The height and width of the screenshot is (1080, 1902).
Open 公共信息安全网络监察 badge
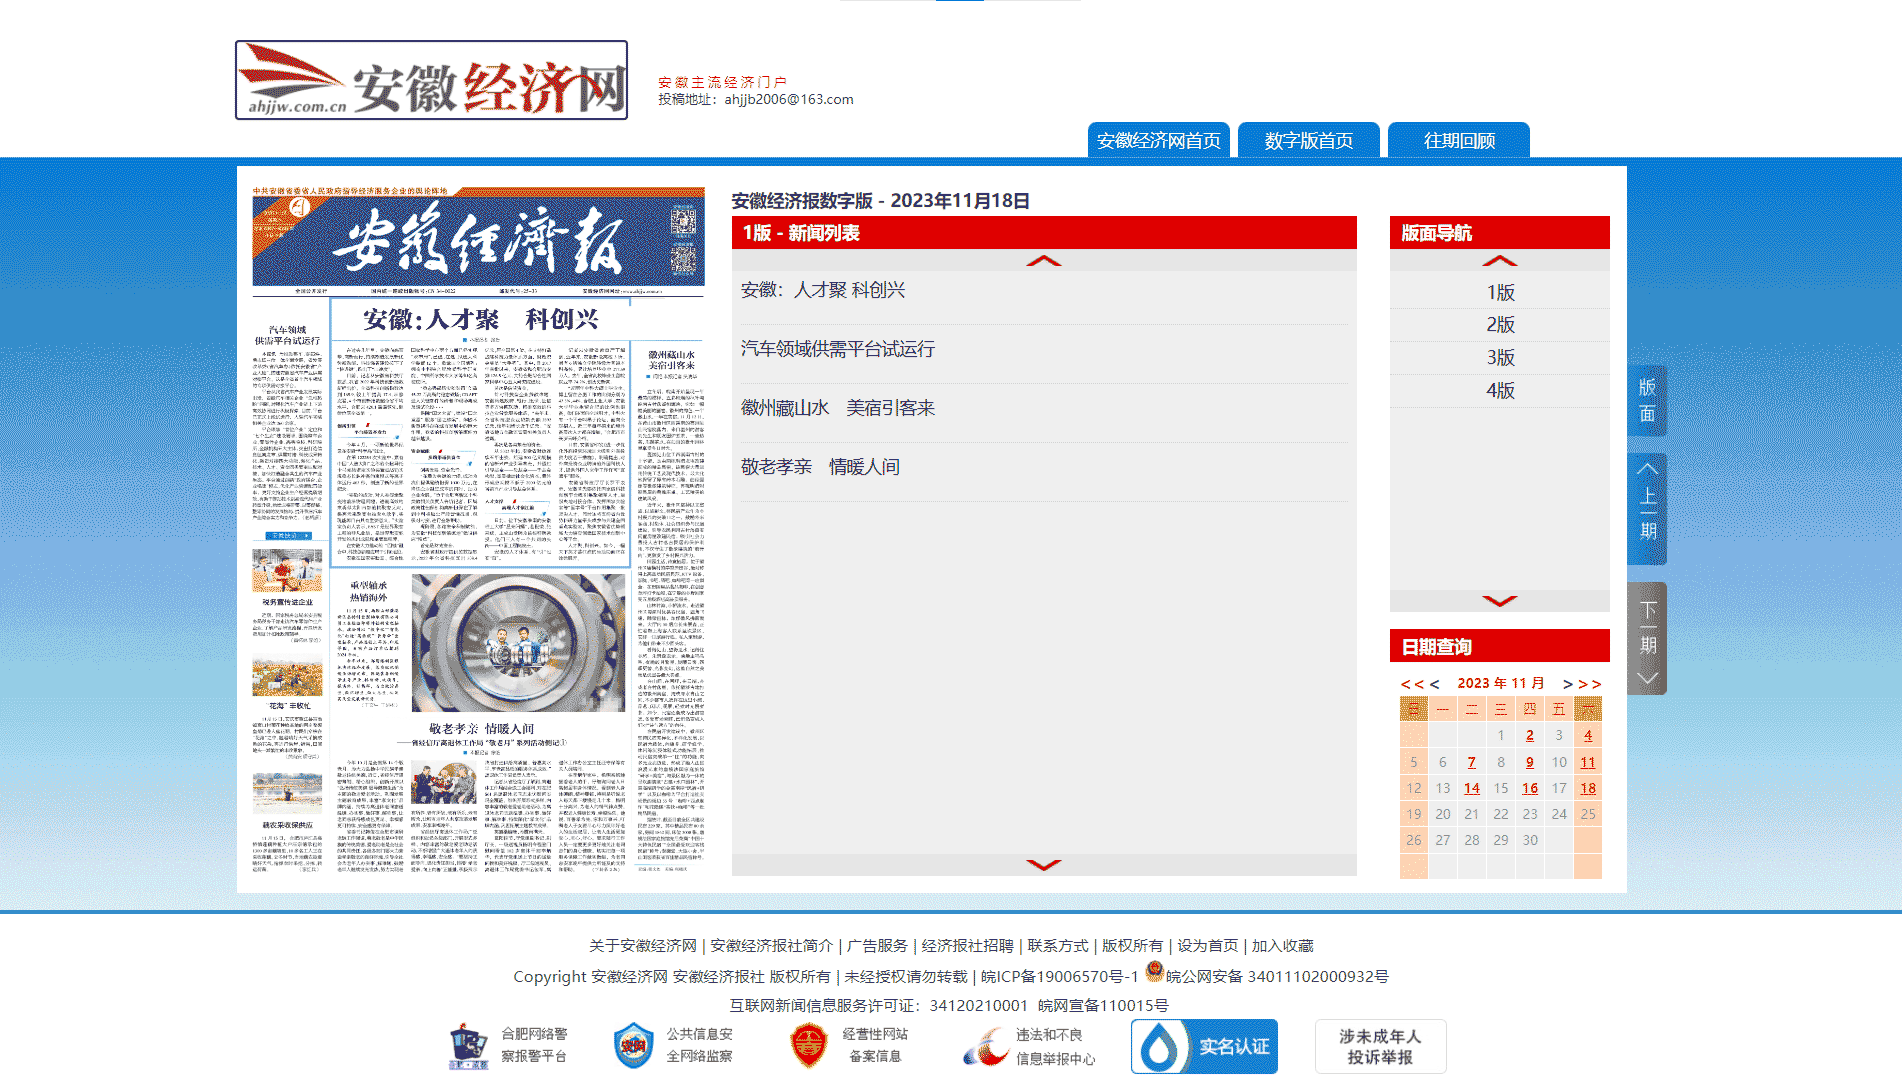tap(674, 1046)
